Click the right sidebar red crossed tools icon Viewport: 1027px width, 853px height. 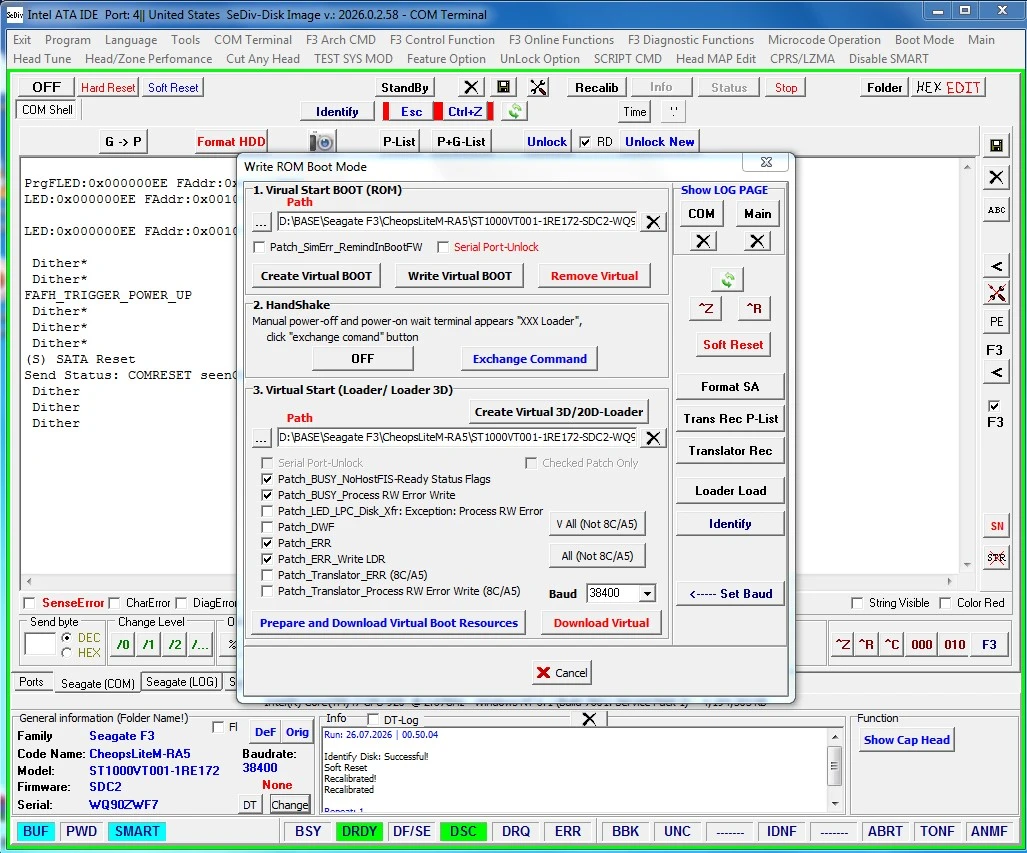click(x=996, y=293)
